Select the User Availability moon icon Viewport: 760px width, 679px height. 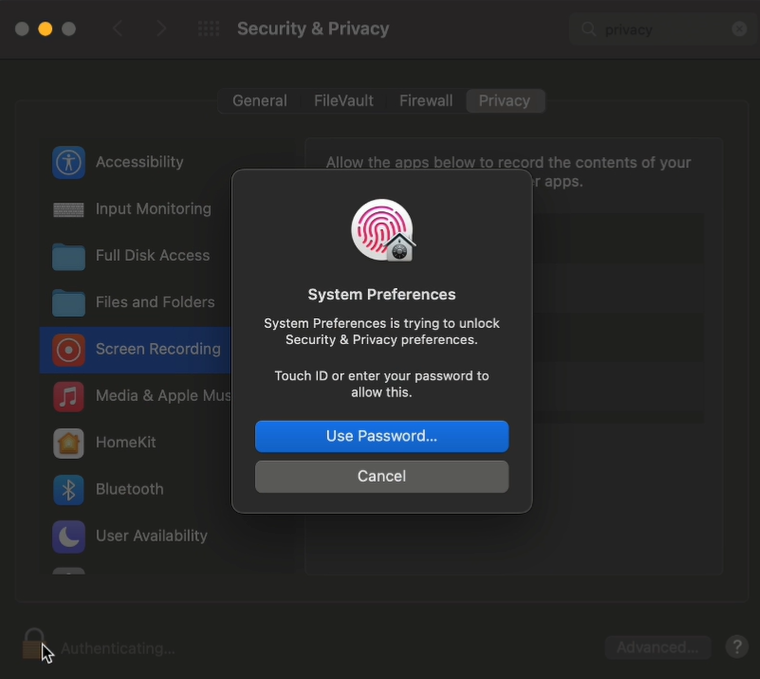click(69, 536)
